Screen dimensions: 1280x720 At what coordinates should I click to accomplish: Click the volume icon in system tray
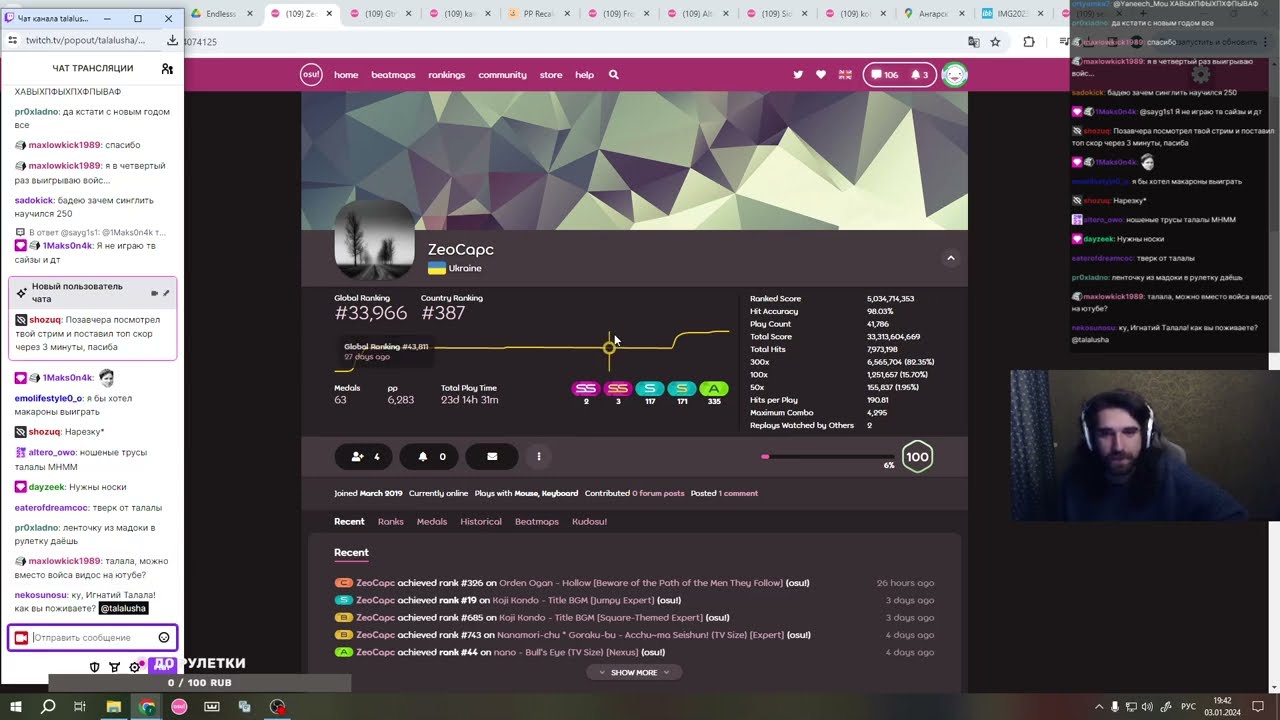pos(1147,707)
